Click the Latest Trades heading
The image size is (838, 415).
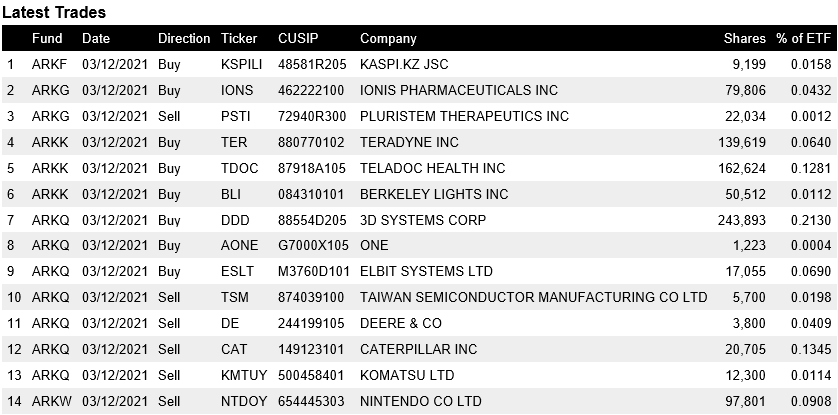(54, 12)
